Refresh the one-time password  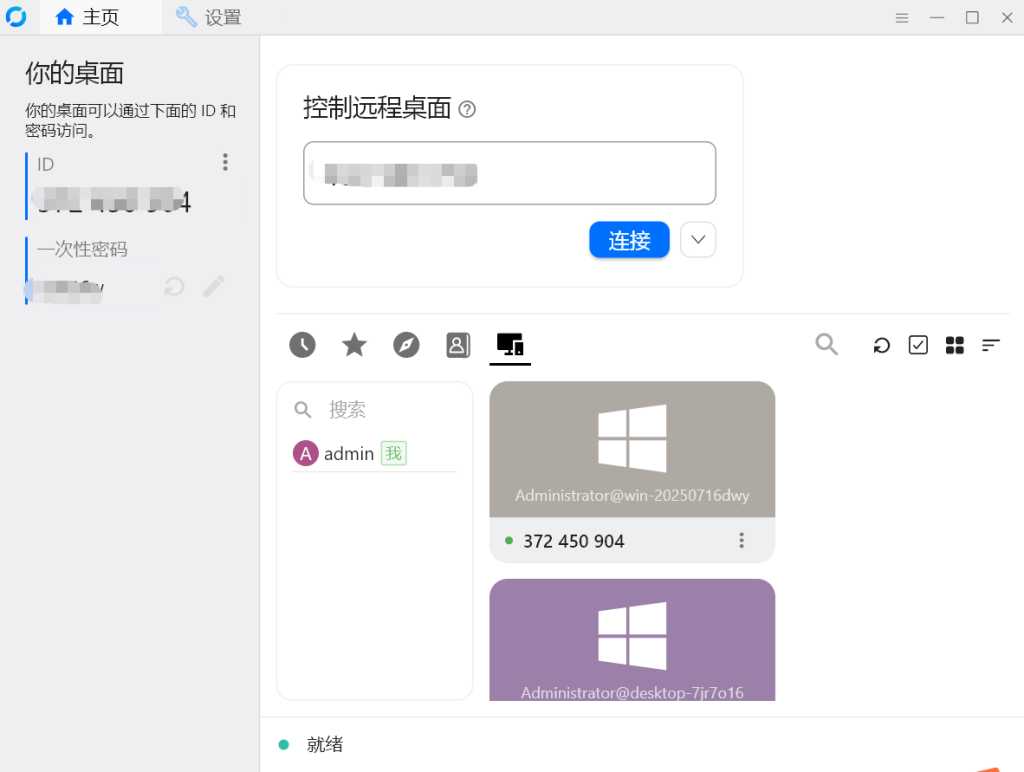(x=174, y=287)
